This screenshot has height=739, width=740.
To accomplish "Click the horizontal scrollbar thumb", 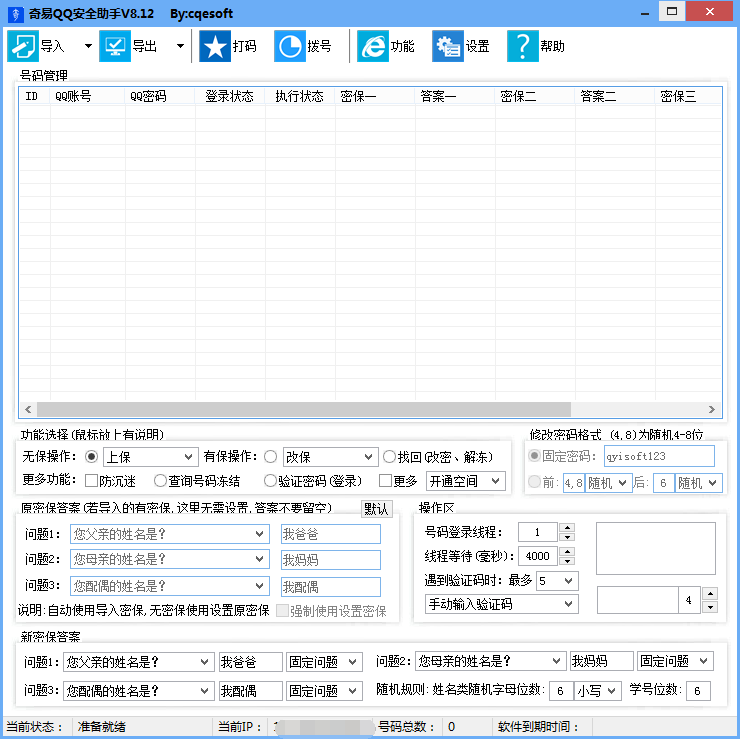I will tap(303, 409).
